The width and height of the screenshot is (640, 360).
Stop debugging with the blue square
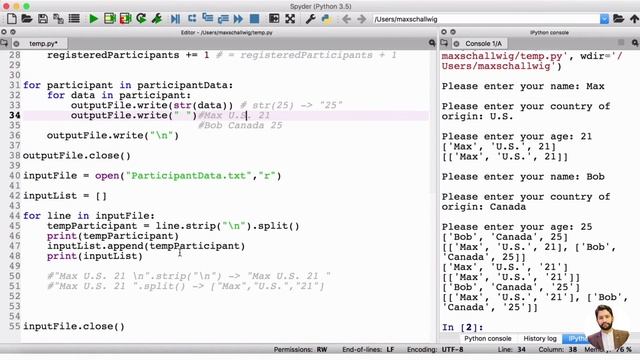pyautogui.click(x=254, y=19)
